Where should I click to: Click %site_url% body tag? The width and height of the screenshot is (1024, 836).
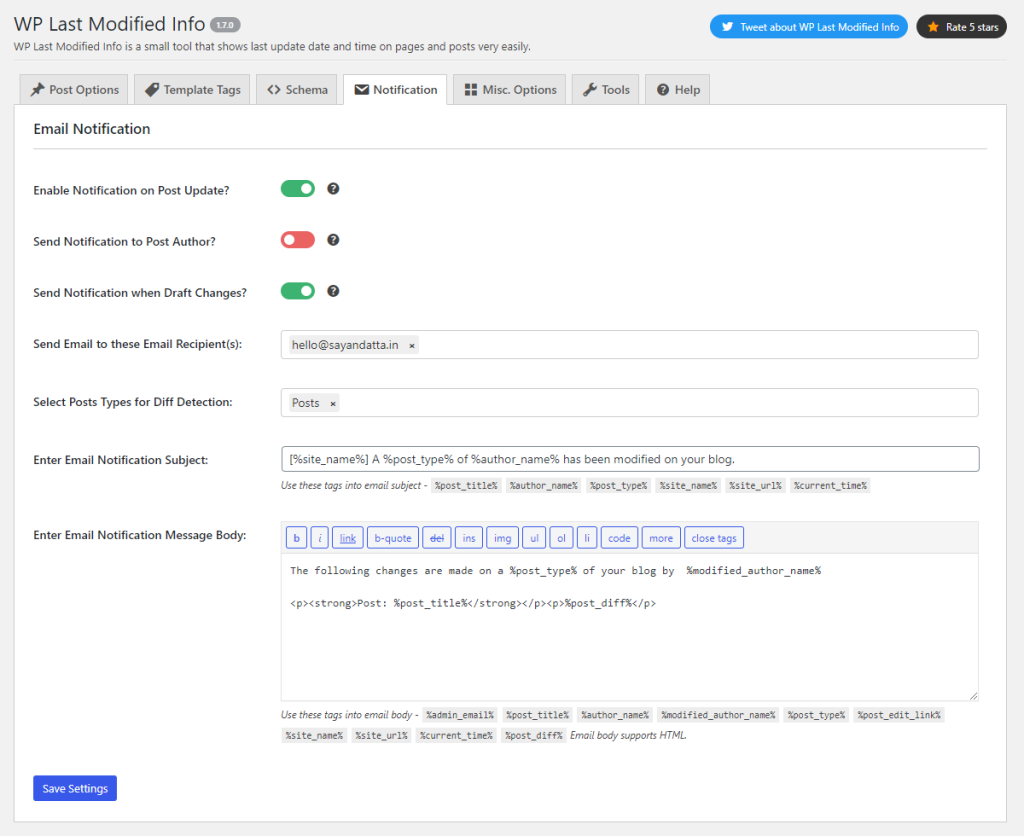point(381,735)
